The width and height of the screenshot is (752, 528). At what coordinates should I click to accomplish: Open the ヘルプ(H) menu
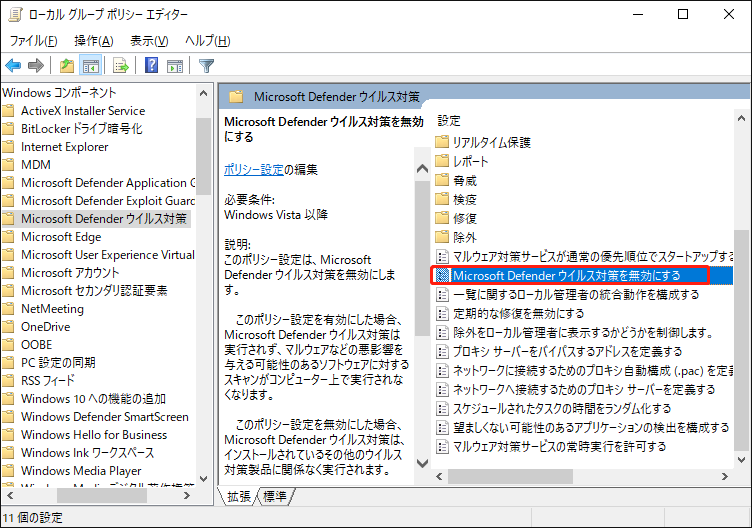click(208, 41)
